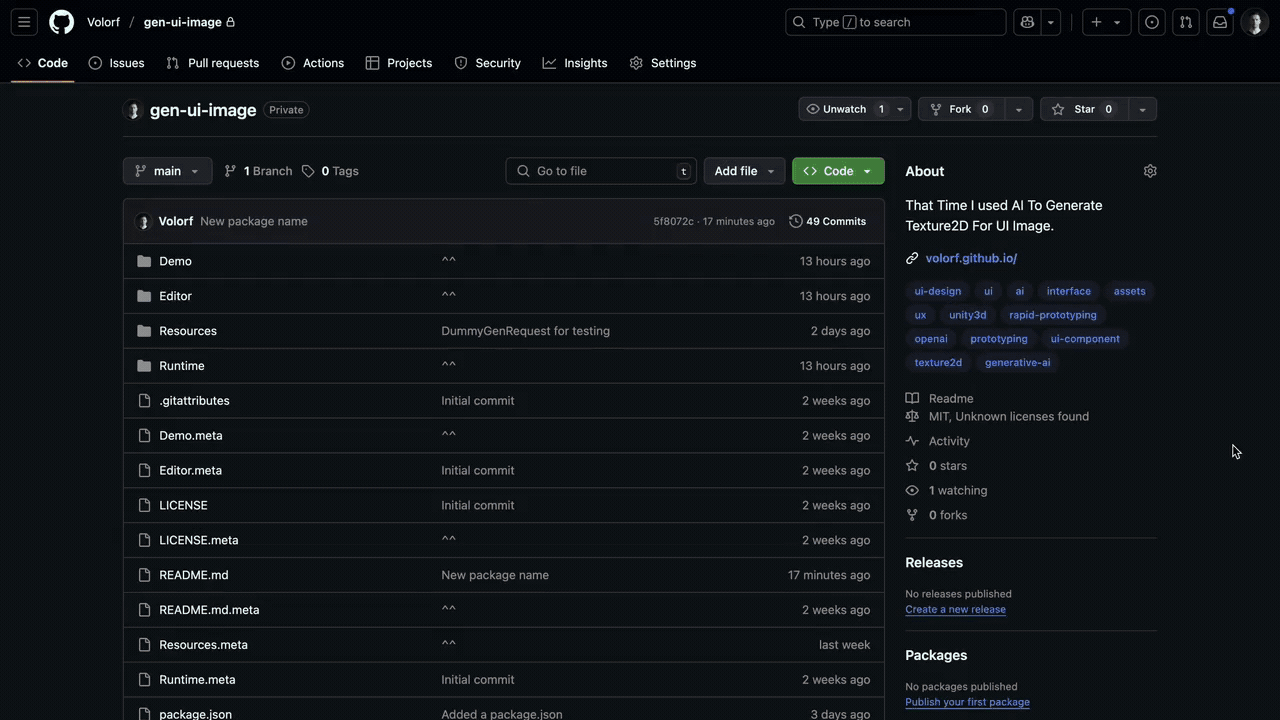Image resolution: width=1280 pixels, height=720 pixels.
Task: Open Copilot chat icon in header
Action: click(1027, 22)
